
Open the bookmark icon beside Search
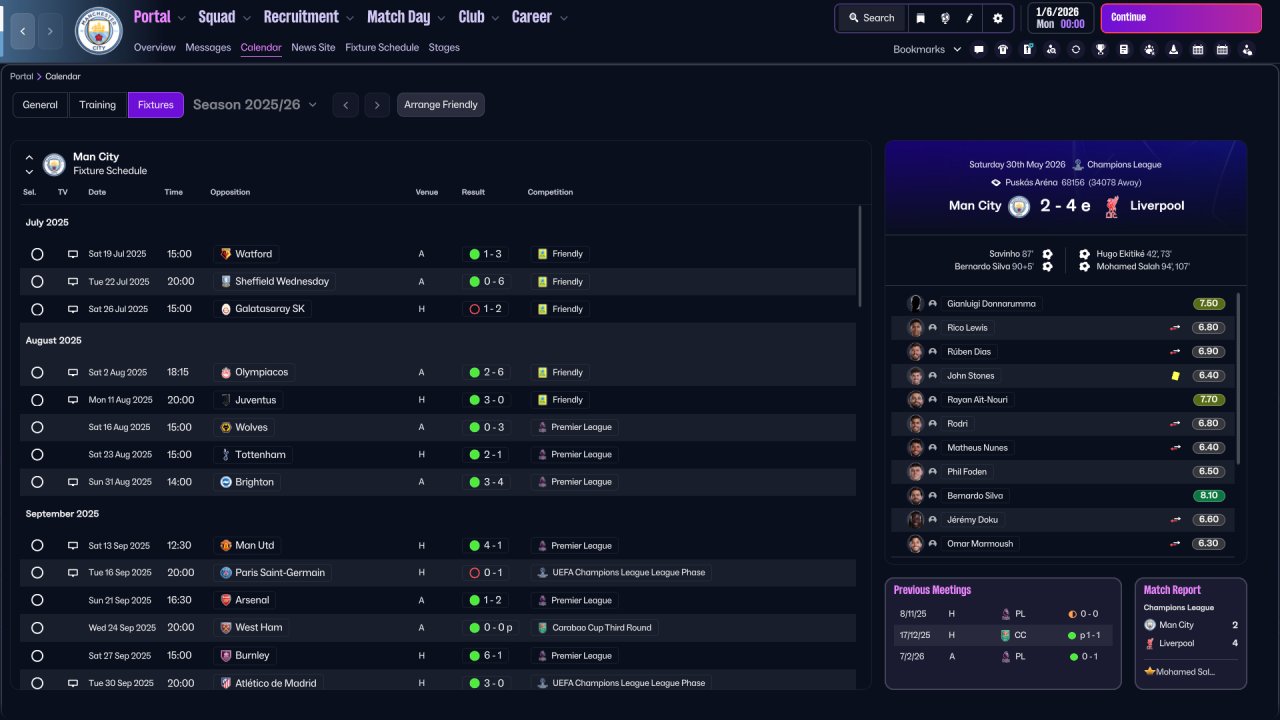point(921,18)
